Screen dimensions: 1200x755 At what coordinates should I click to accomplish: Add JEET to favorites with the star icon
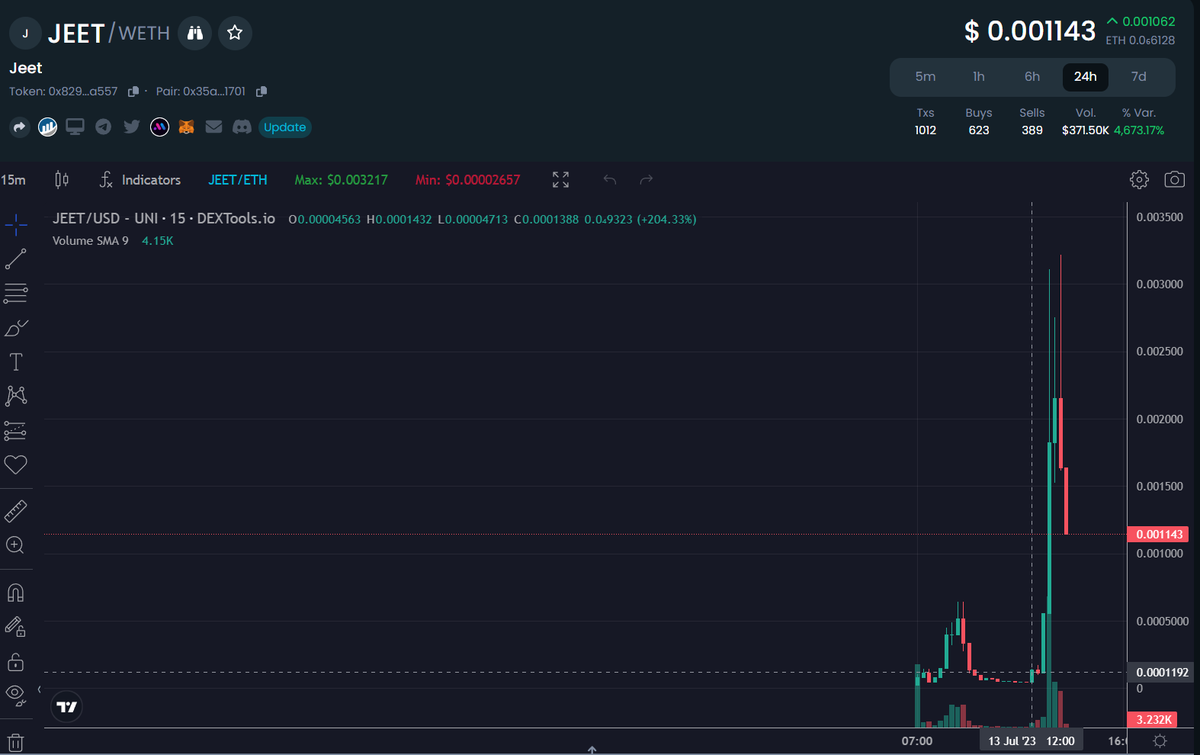click(235, 33)
